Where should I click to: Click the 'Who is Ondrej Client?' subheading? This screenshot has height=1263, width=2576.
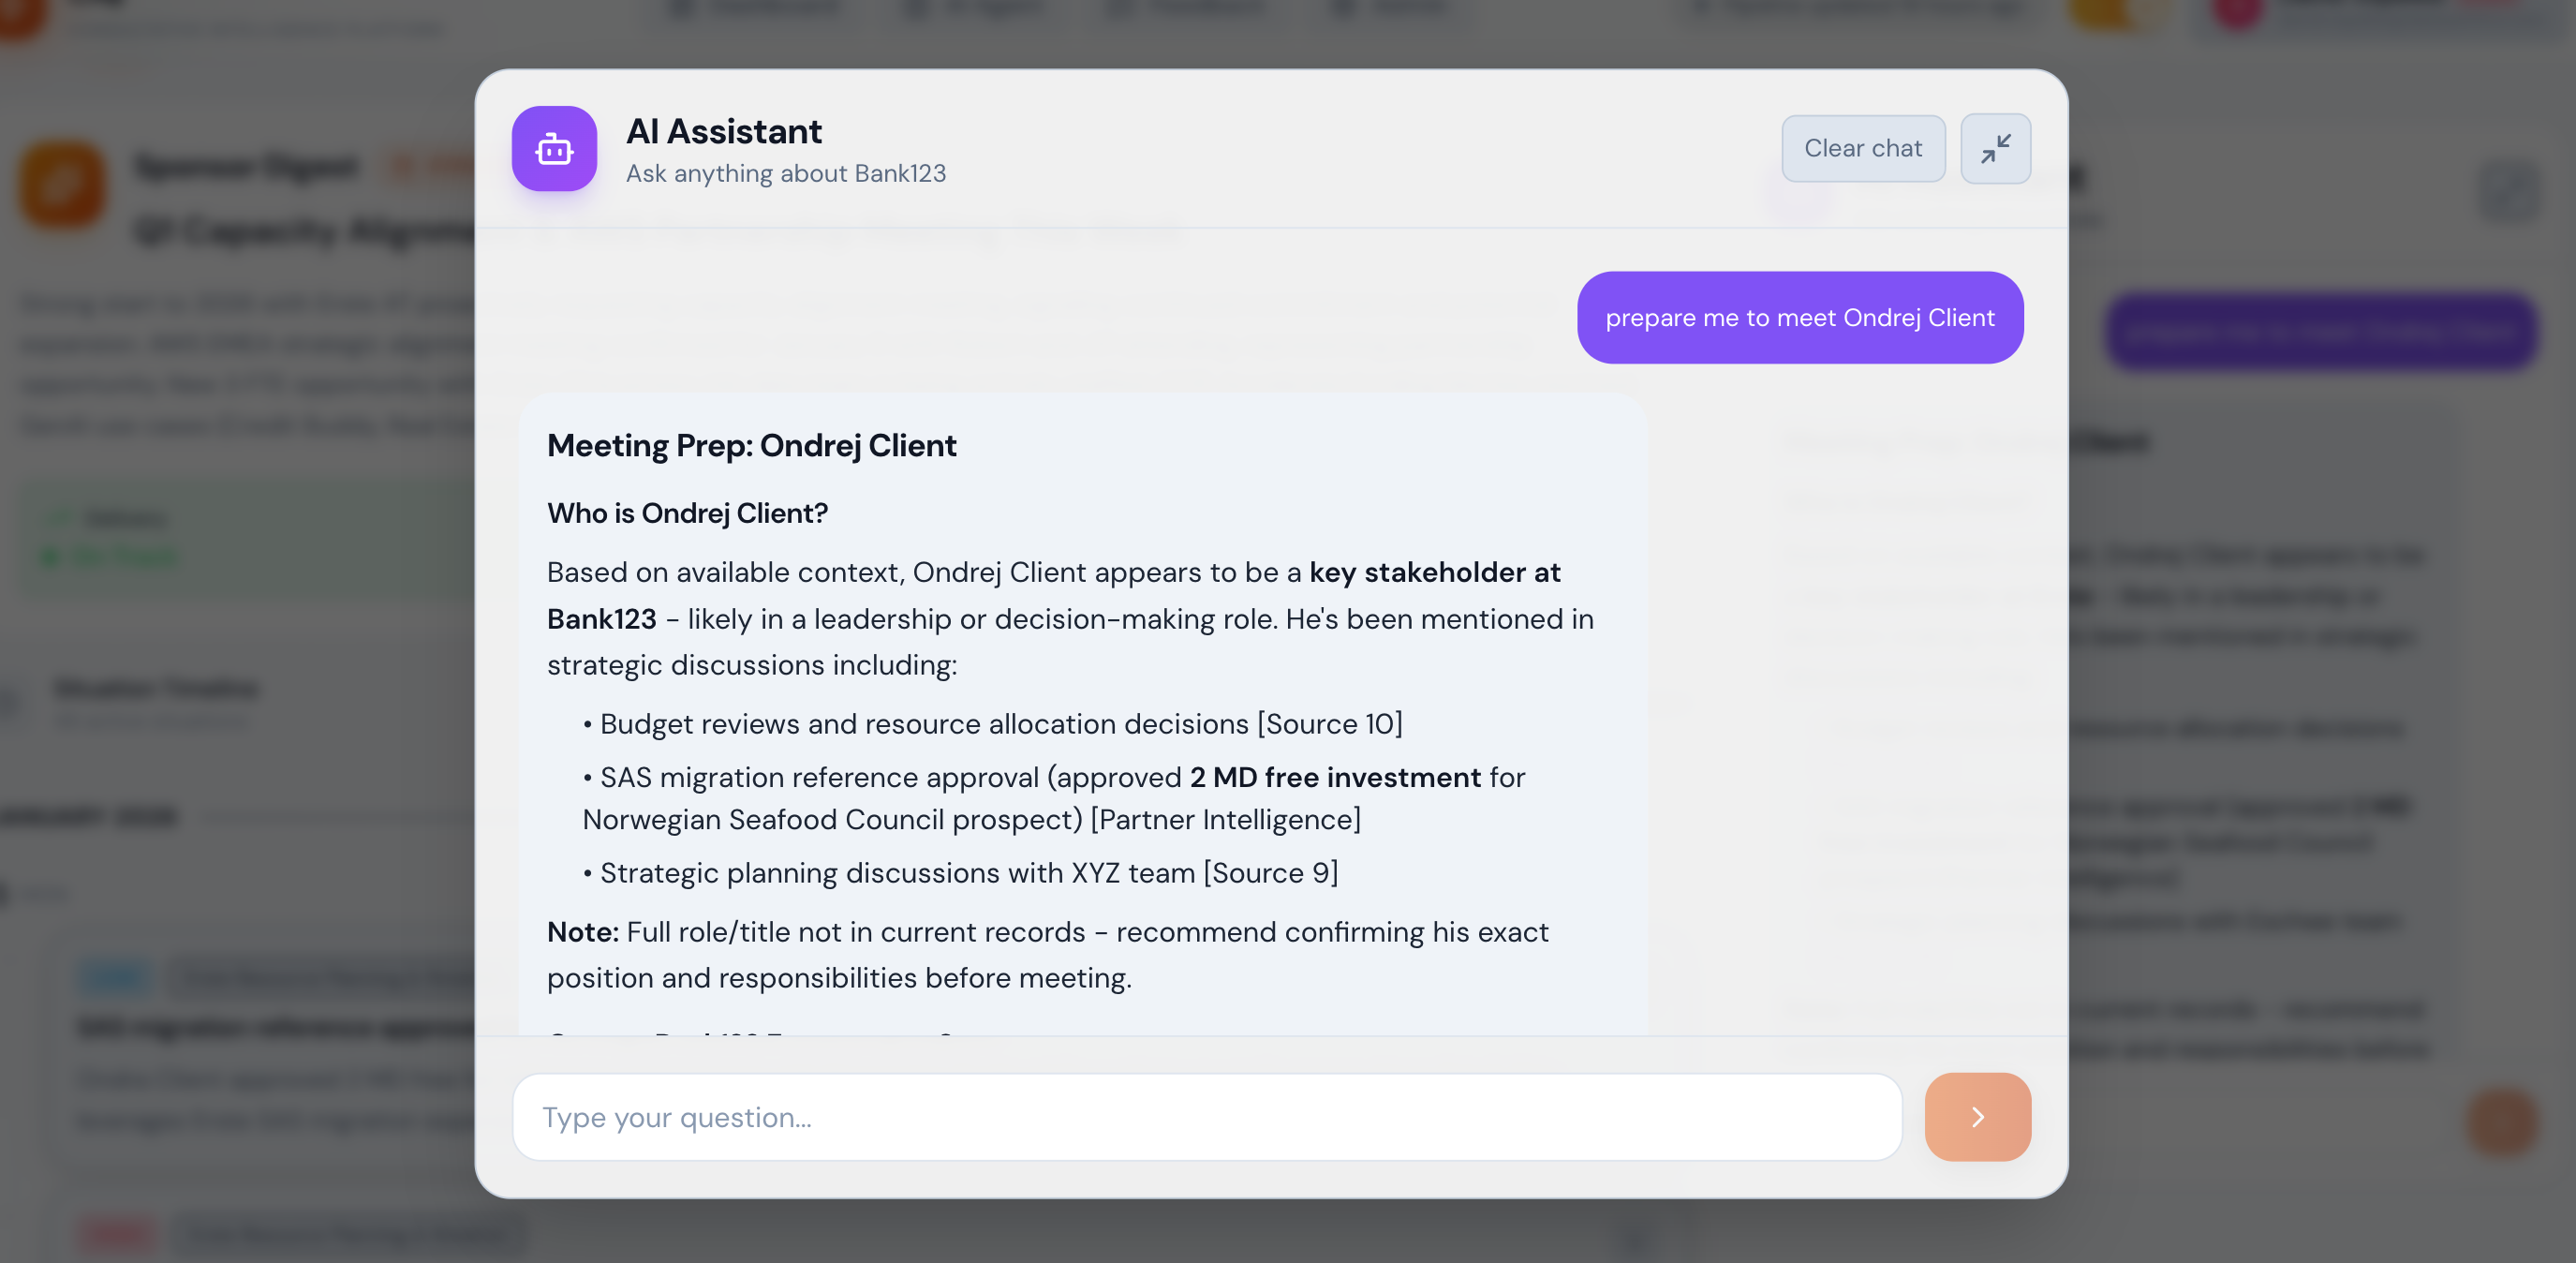click(687, 513)
